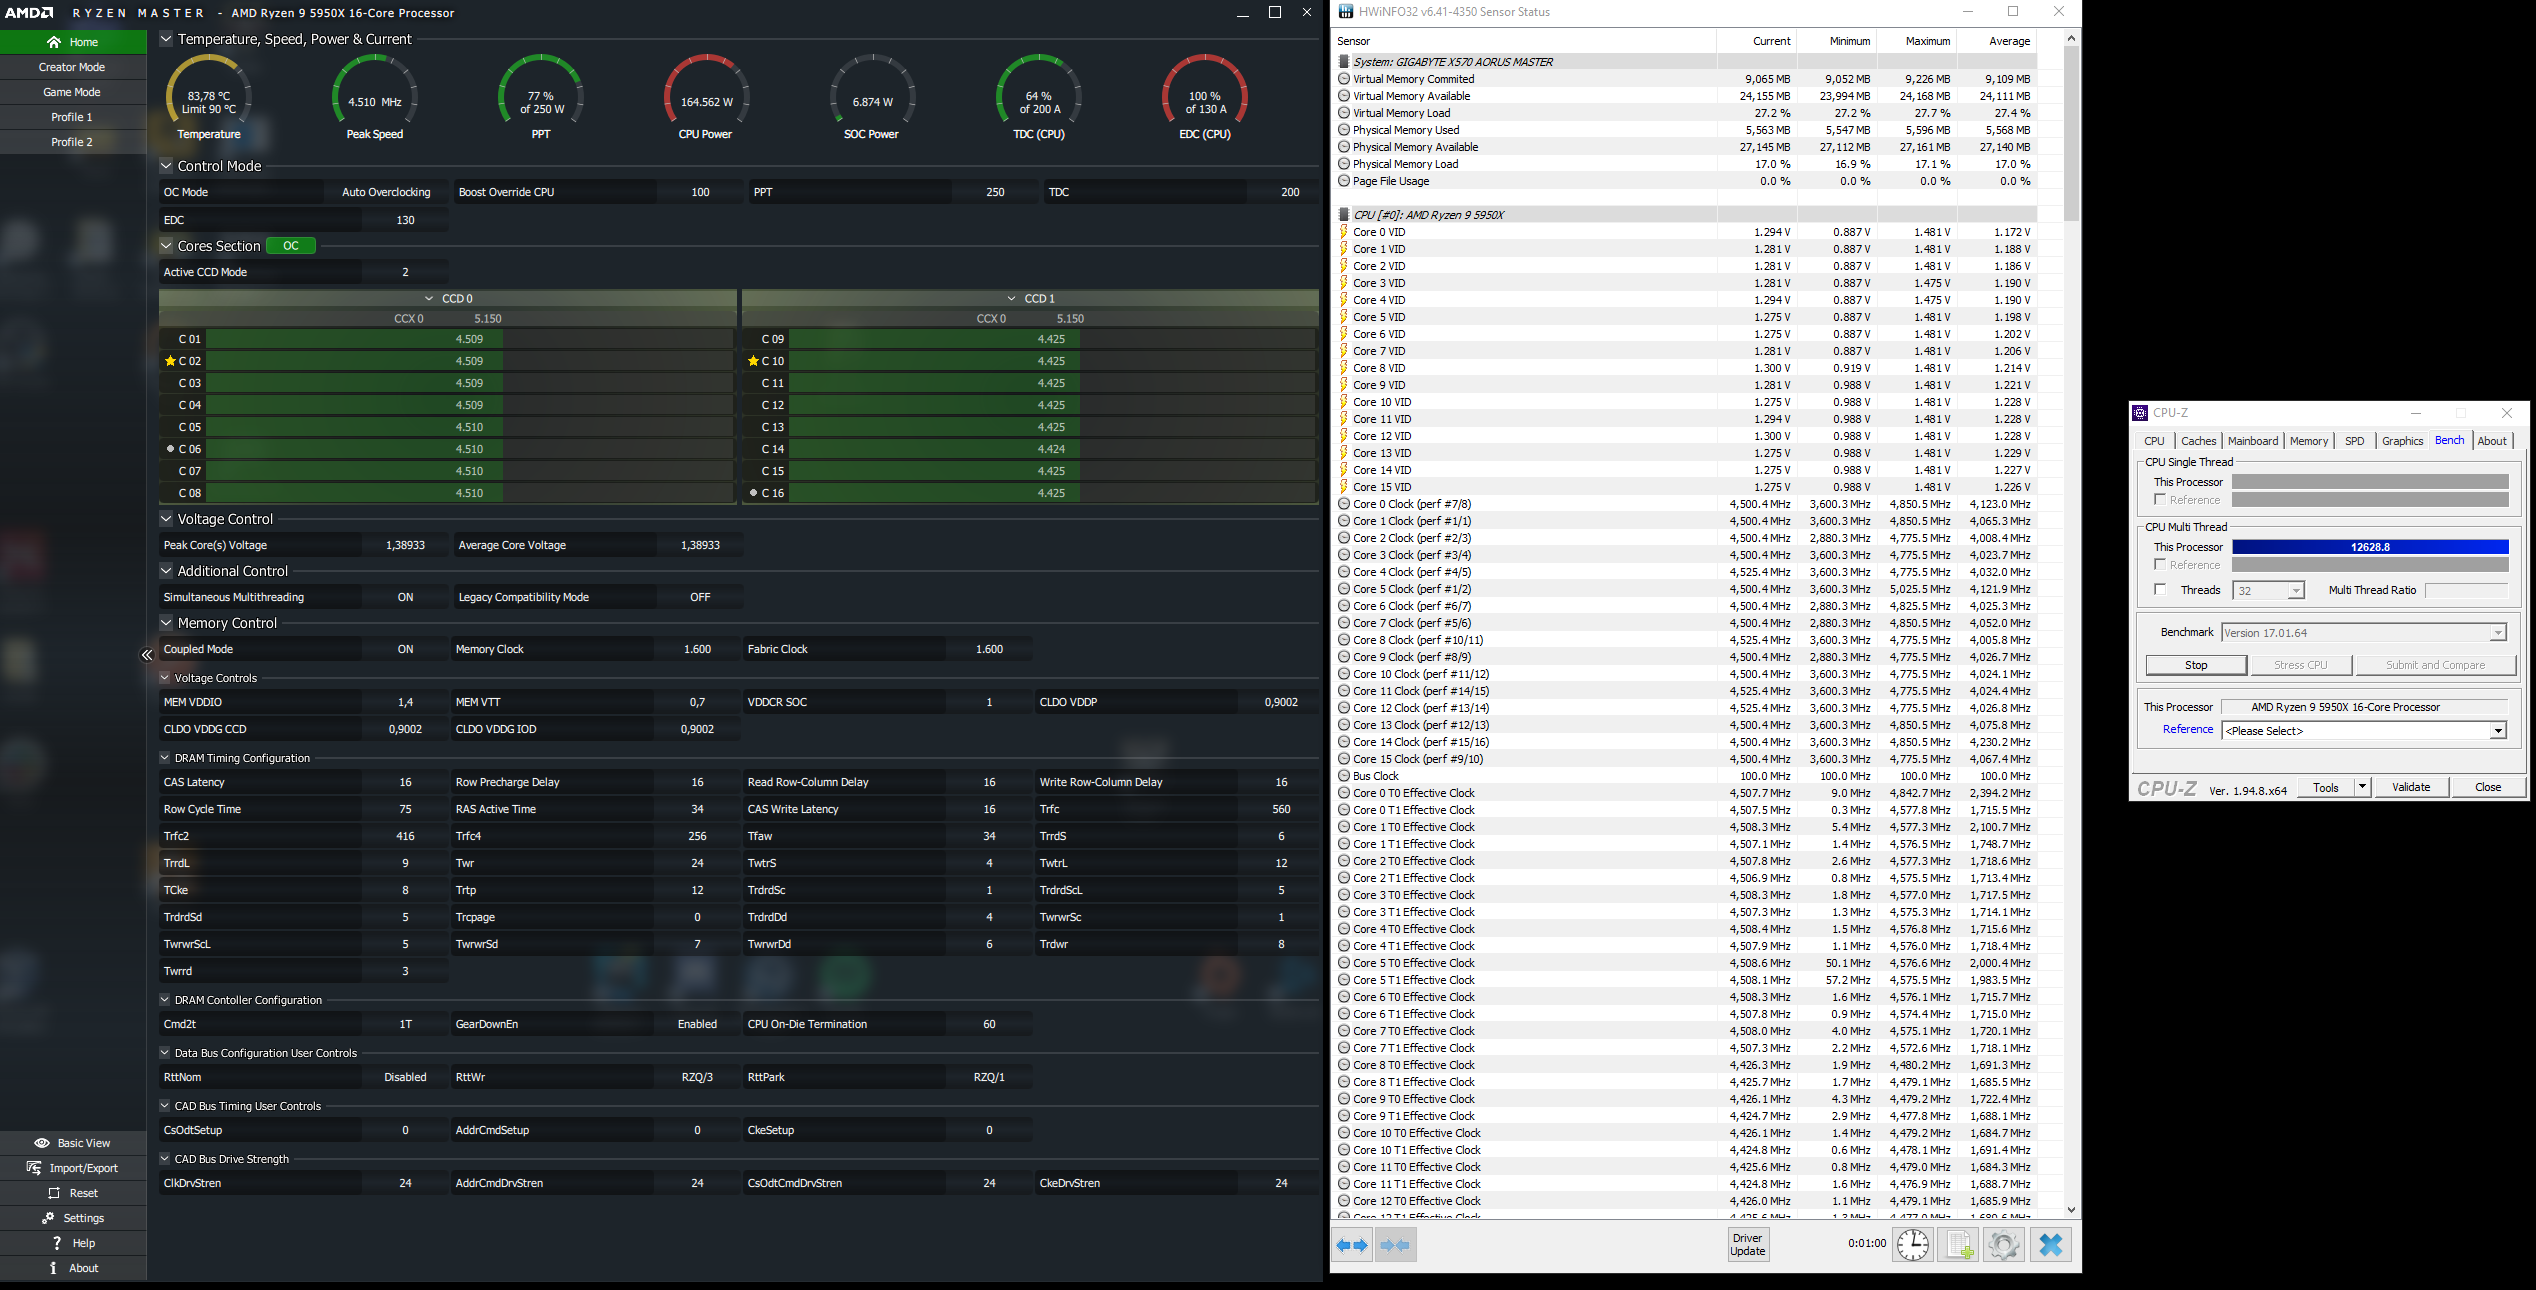Toggle Legacy Compatibility Mode OFF value
Screen dimensions: 2536x1290
pyautogui.click(x=700, y=597)
